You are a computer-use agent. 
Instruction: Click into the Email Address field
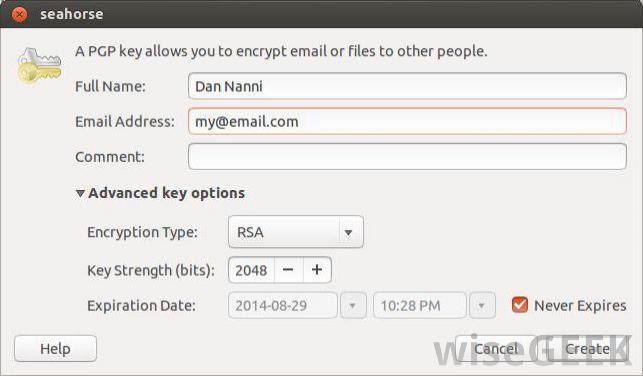tap(407, 121)
